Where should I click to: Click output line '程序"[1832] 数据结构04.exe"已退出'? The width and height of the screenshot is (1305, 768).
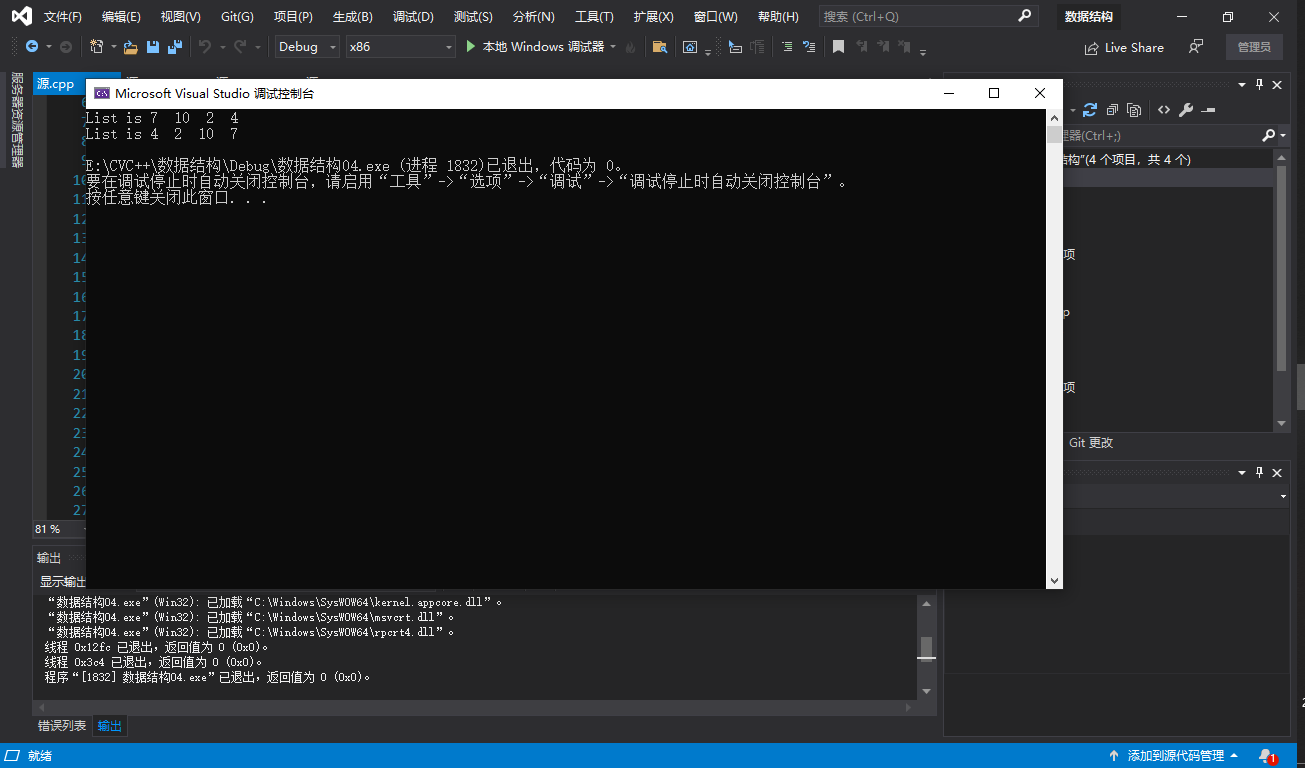(208, 677)
